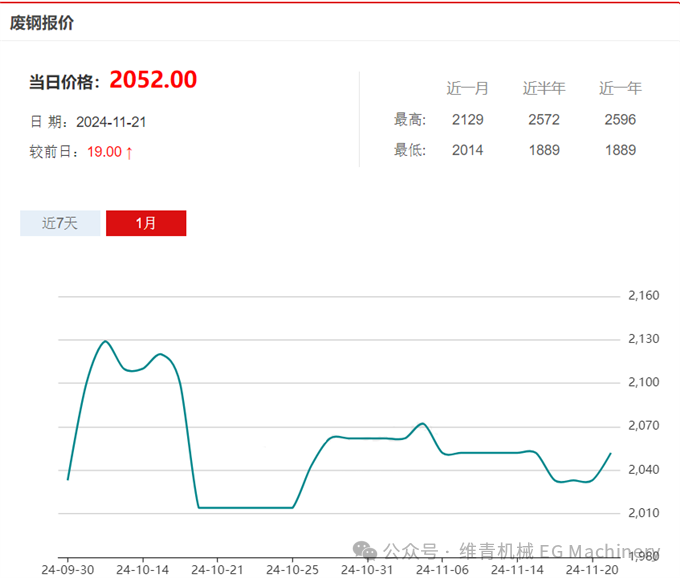Screen dimensions: 680x578
Task: Click the 最低 row label
Action: [x=410, y=150]
